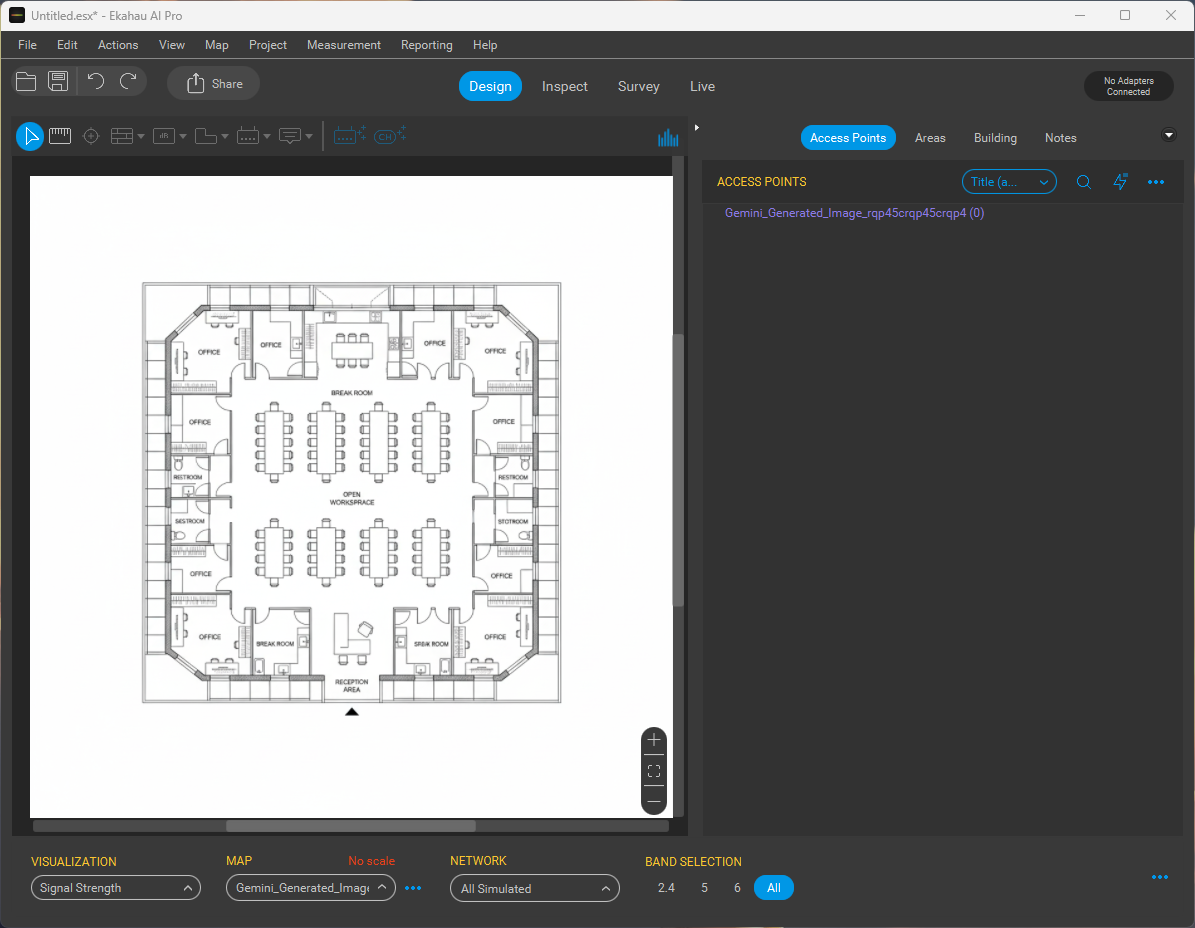Viewport: 1195px width, 928px height.
Task: Click the Share button
Action: click(x=214, y=84)
